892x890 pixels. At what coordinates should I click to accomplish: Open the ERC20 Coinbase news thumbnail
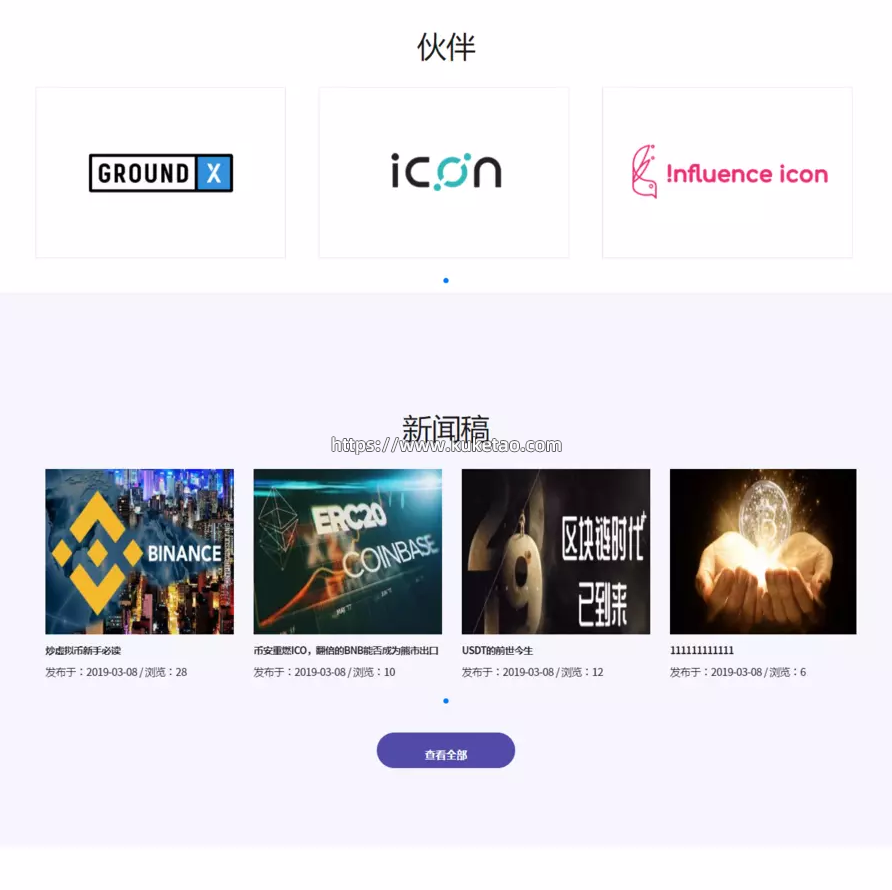[x=348, y=551]
